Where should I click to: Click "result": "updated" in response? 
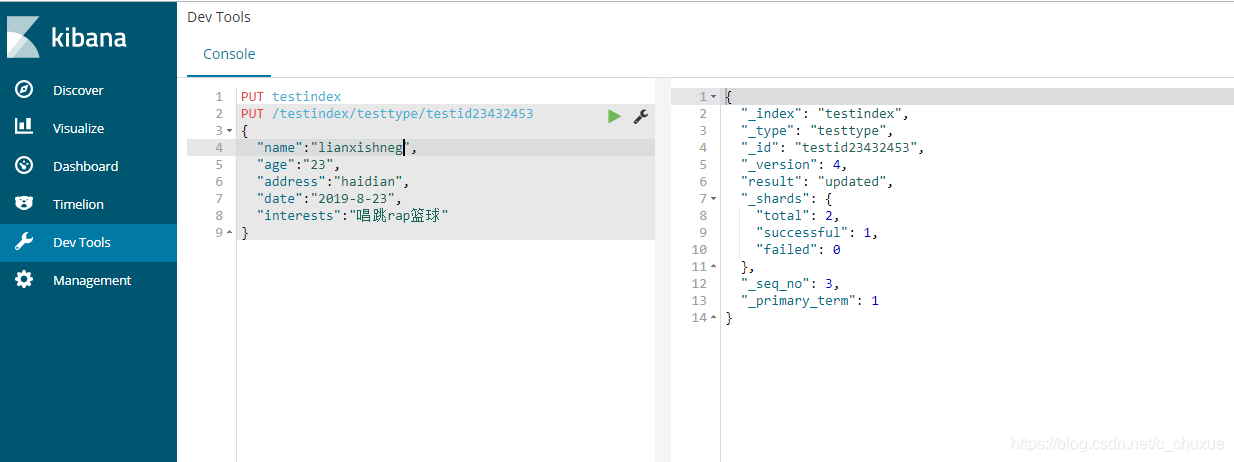click(x=817, y=182)
